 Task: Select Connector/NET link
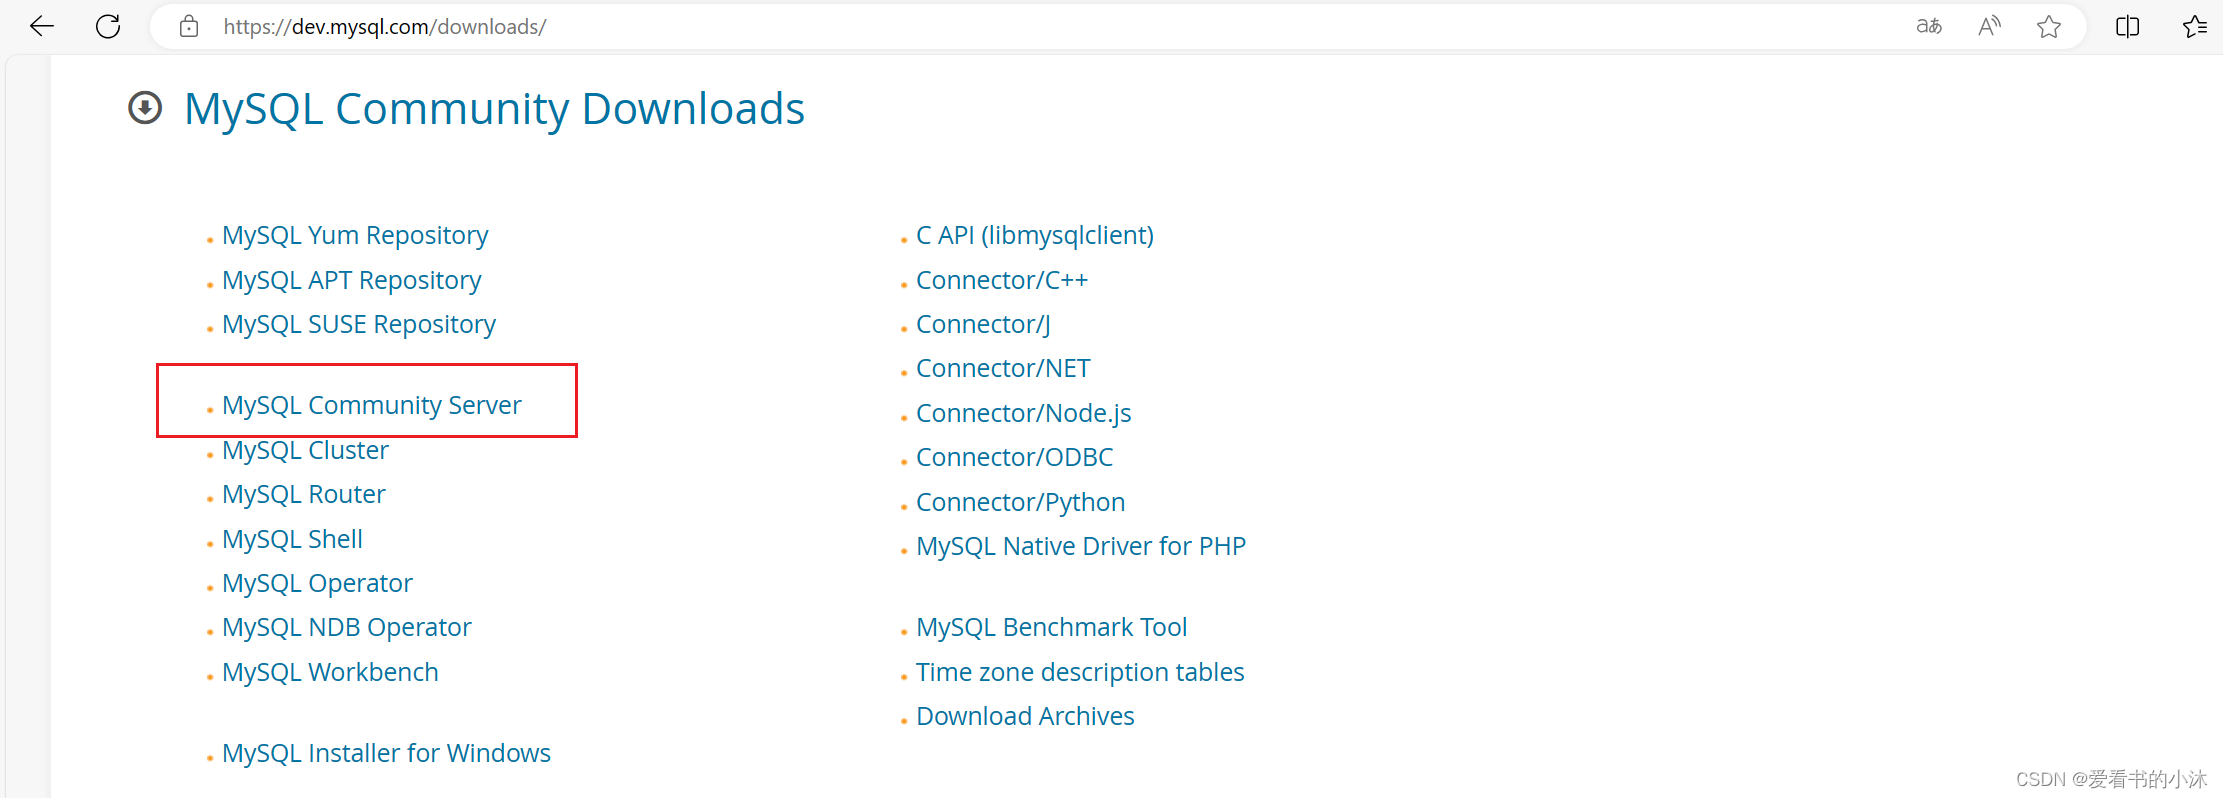1003,368
